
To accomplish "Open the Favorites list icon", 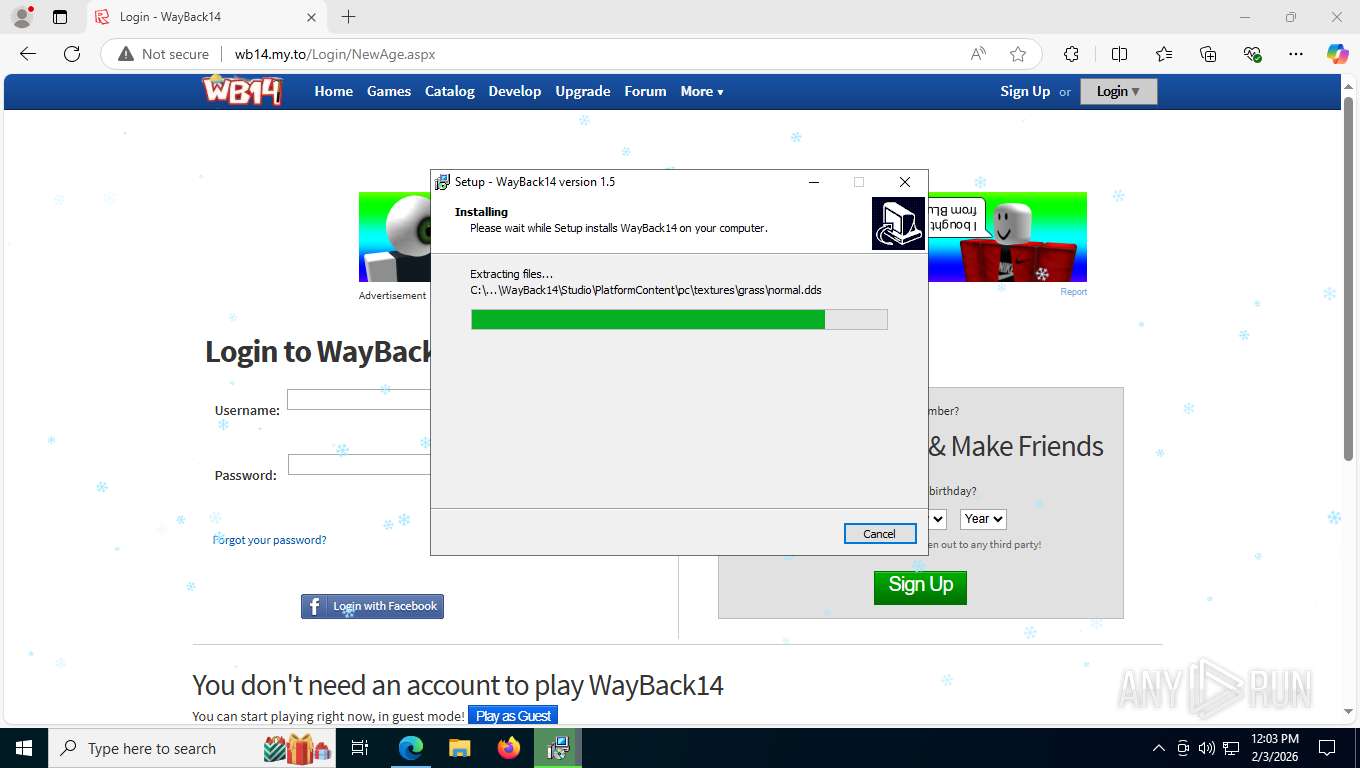I will click(1163, 54).
